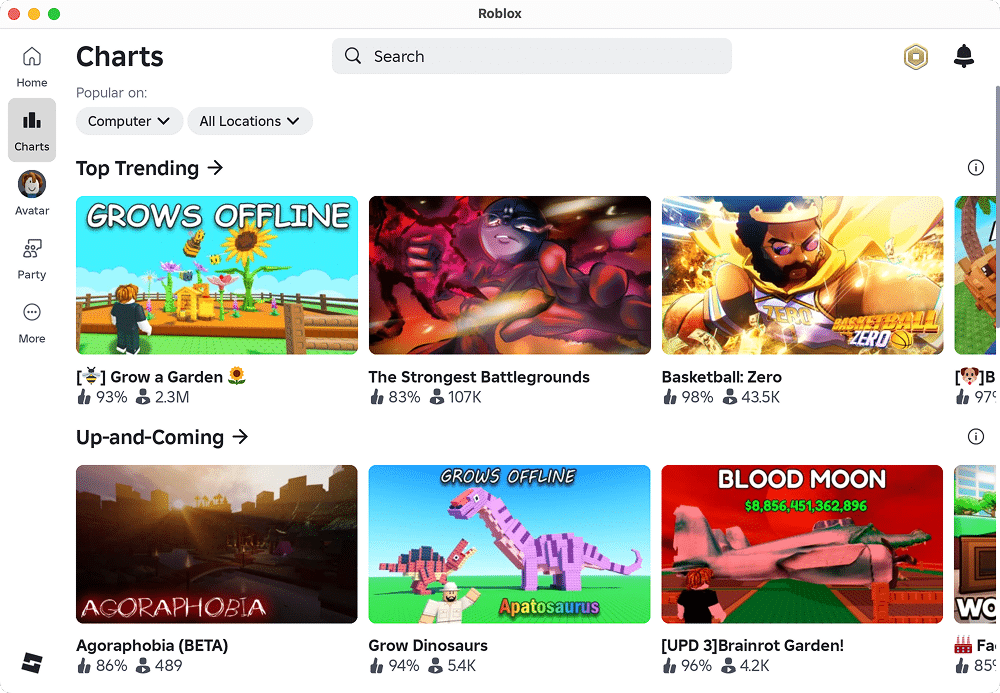Open the Grow a Garden thumbnail
The image size is (1000, 693).
[217, 275]
